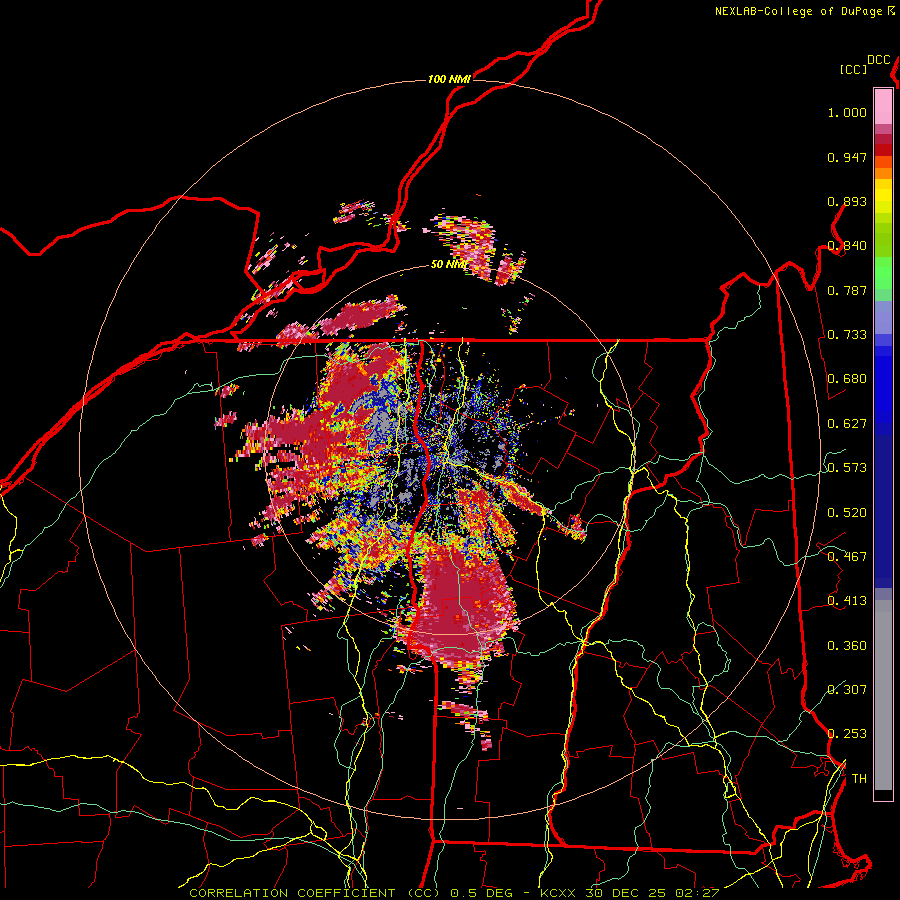The width and height of the screenshot is (900, 900).
Task: Click the bright green segment of the color bar
Action: pos(883,274)
